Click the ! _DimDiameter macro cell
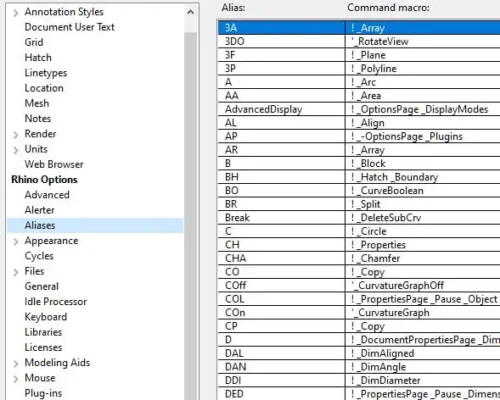500x400 pixels. click(423, 380)
